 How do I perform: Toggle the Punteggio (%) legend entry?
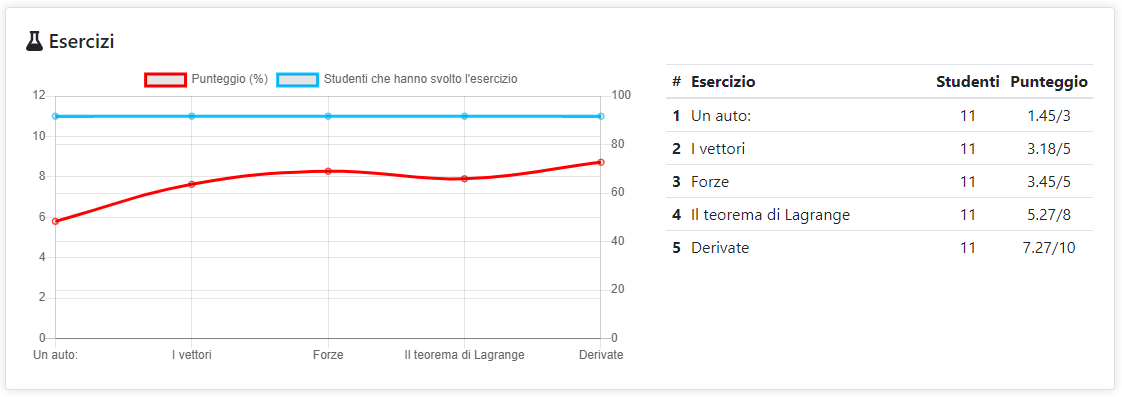coord(206,79)
